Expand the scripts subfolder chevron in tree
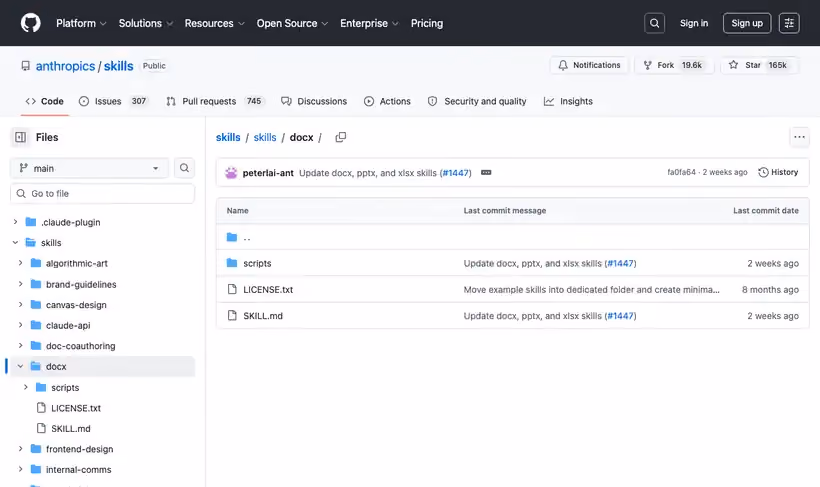This screenshot has width=820, height=487. pyautogui.click(x=26, y=387)
